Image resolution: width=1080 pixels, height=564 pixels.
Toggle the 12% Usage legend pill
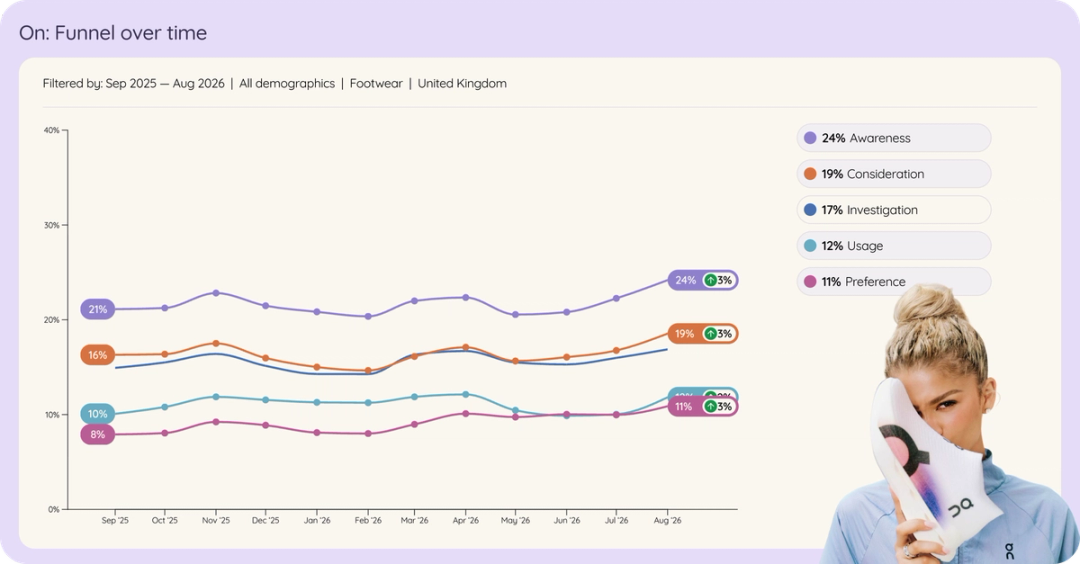[893, 245]
